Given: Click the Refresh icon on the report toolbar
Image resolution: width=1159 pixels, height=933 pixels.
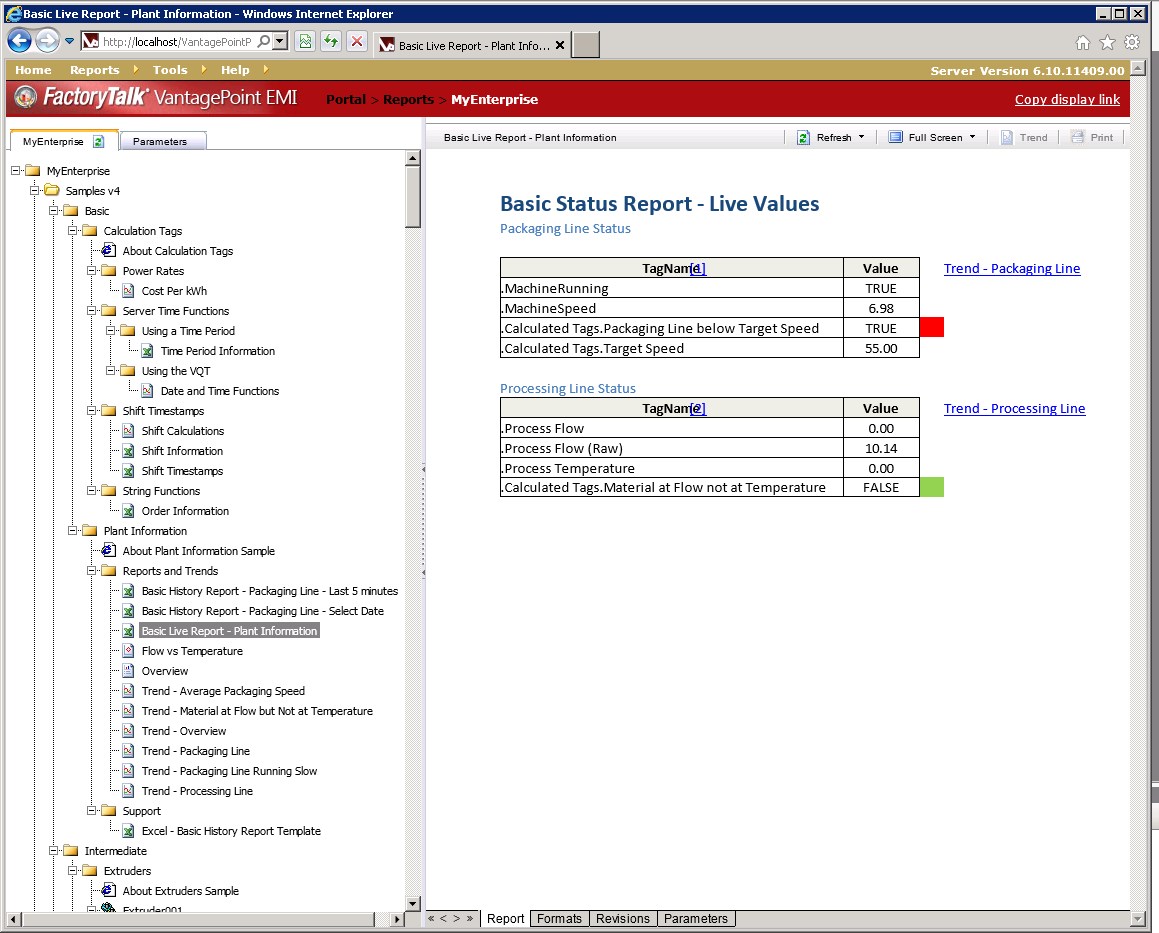Looking at the screenshot, I should point(804,137).
